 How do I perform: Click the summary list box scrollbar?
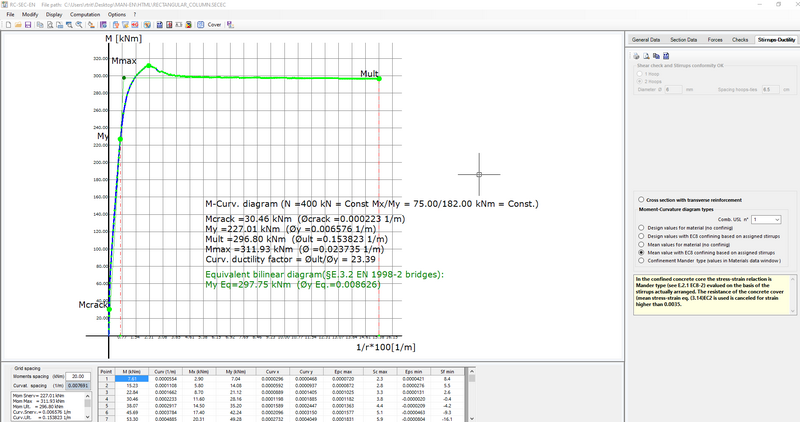point(88,406)
